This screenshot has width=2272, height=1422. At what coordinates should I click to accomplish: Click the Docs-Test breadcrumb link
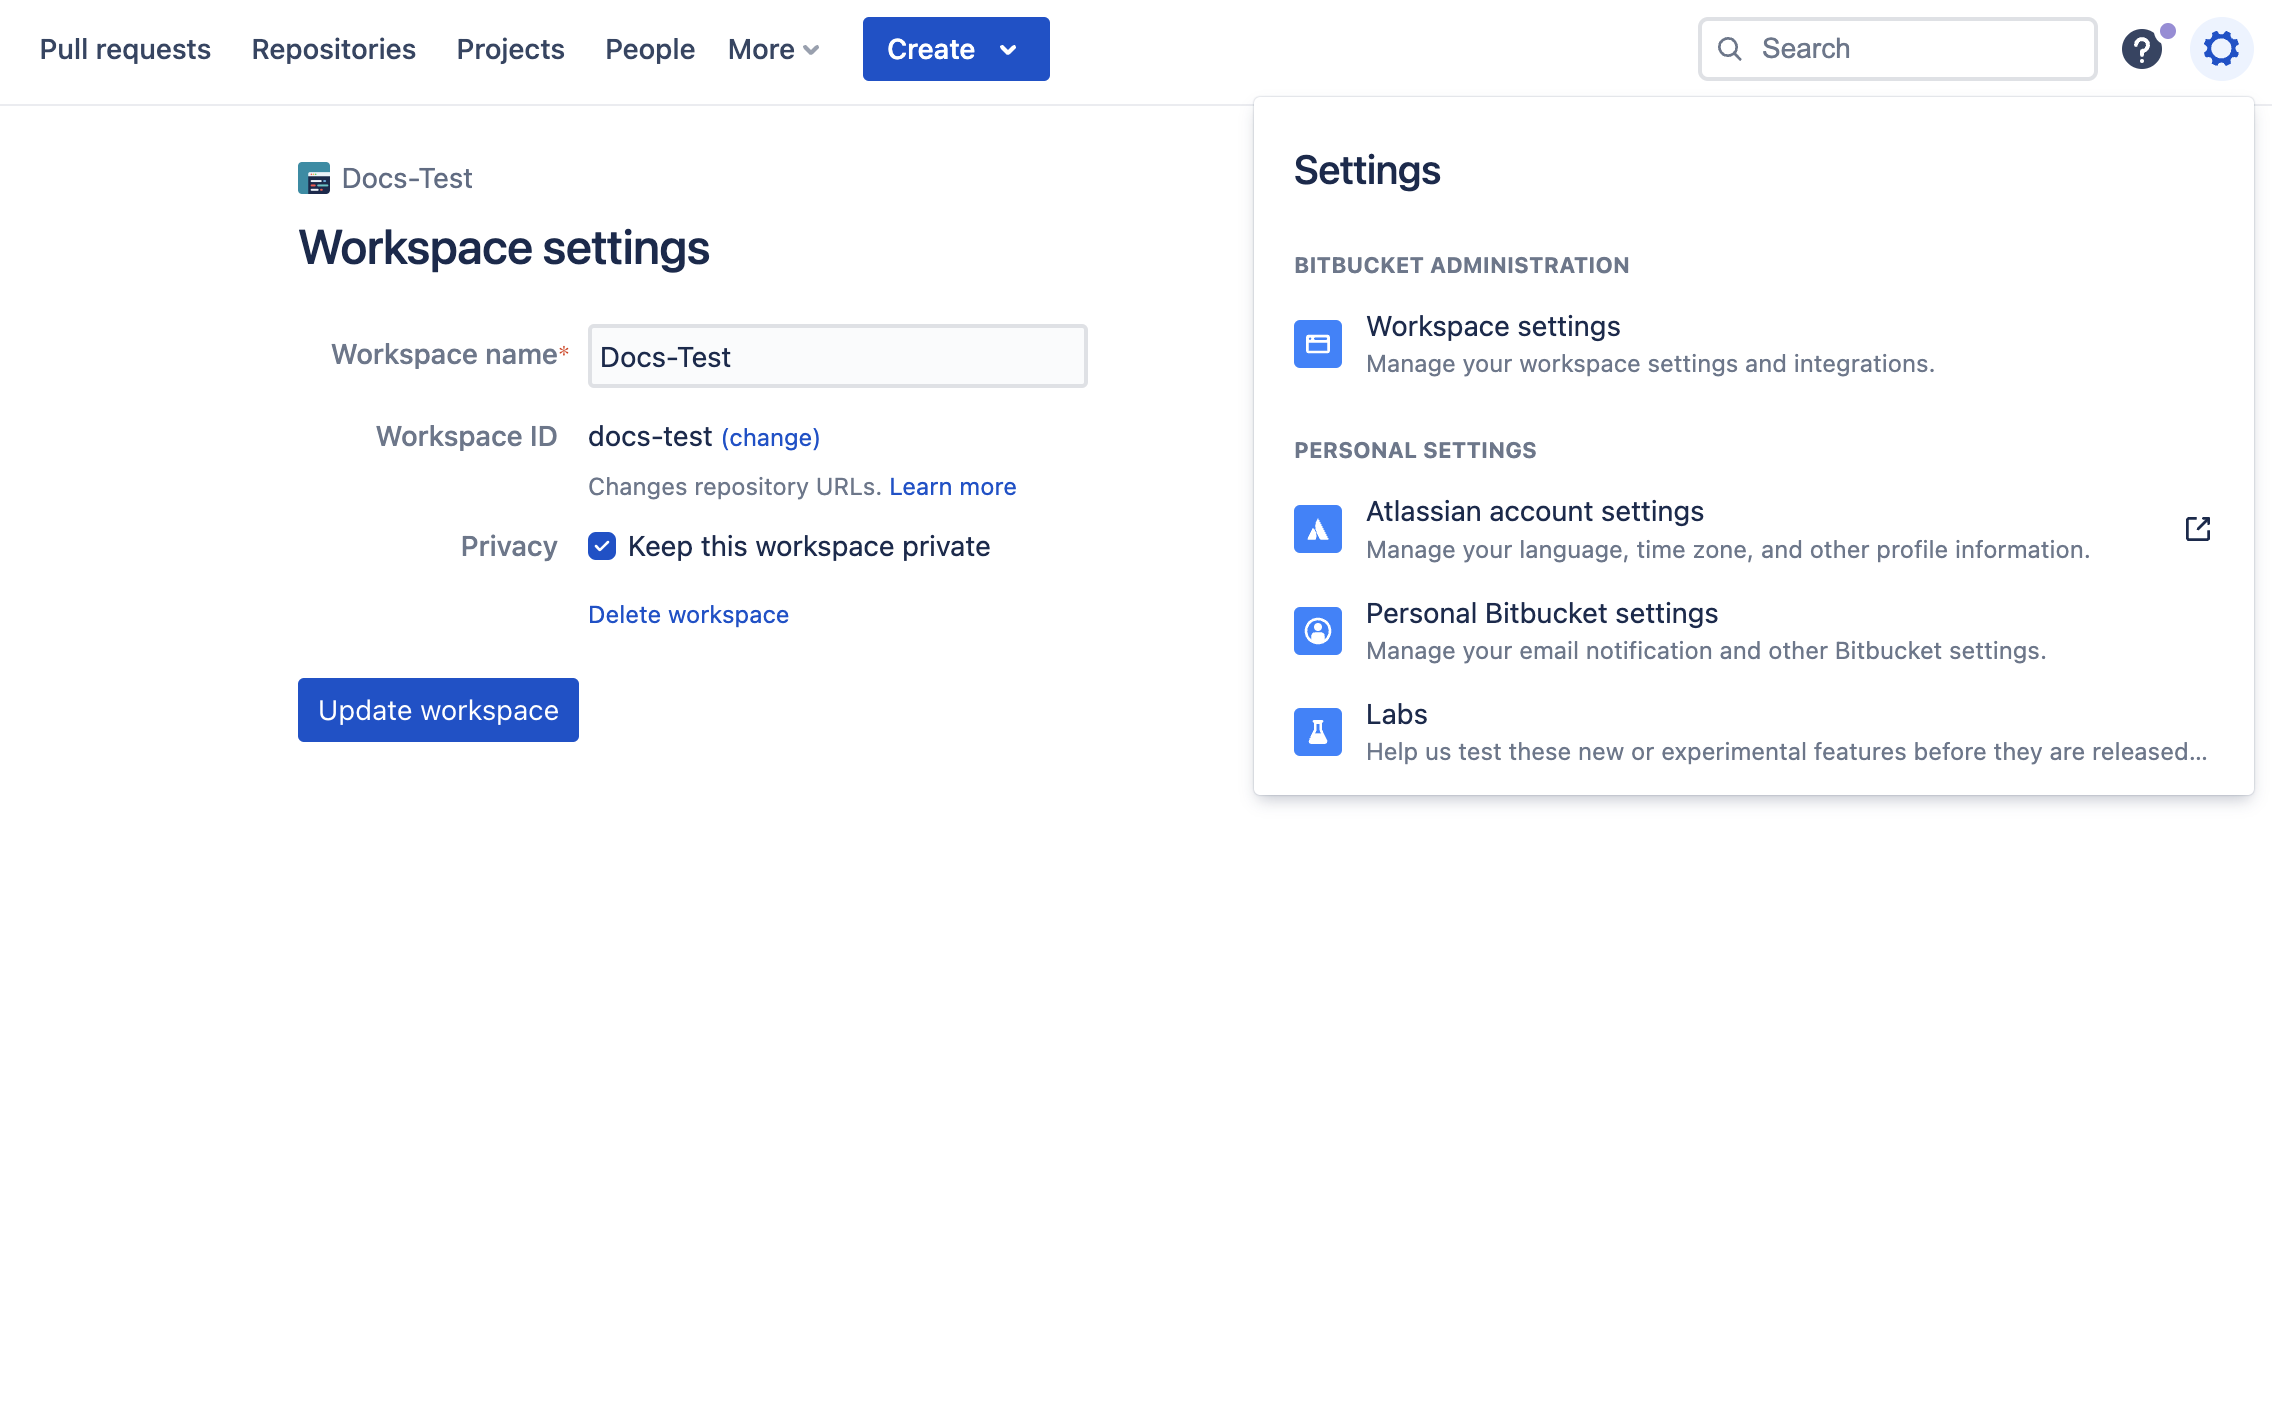[406, 178]
